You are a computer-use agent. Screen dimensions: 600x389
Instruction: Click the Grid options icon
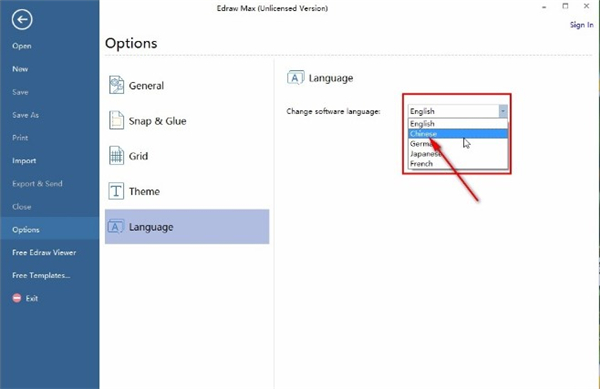click(116, 156)
